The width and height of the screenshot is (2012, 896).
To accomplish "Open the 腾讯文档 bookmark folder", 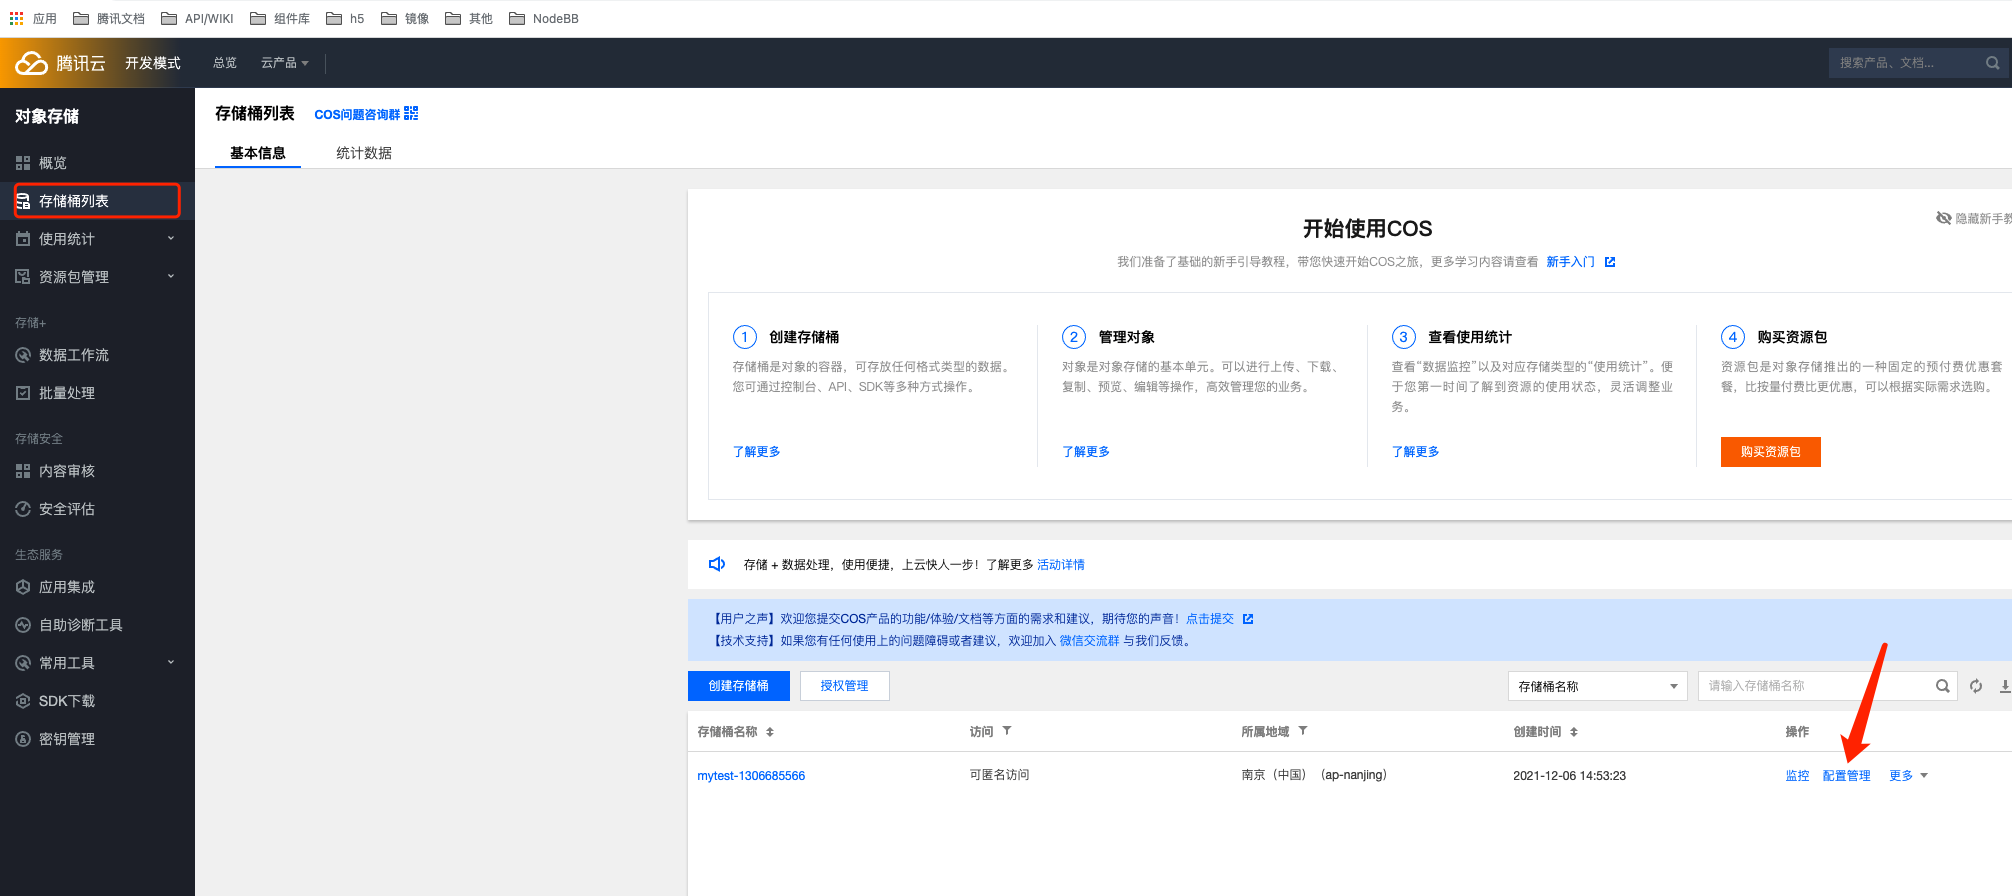I will pos(109,18).
